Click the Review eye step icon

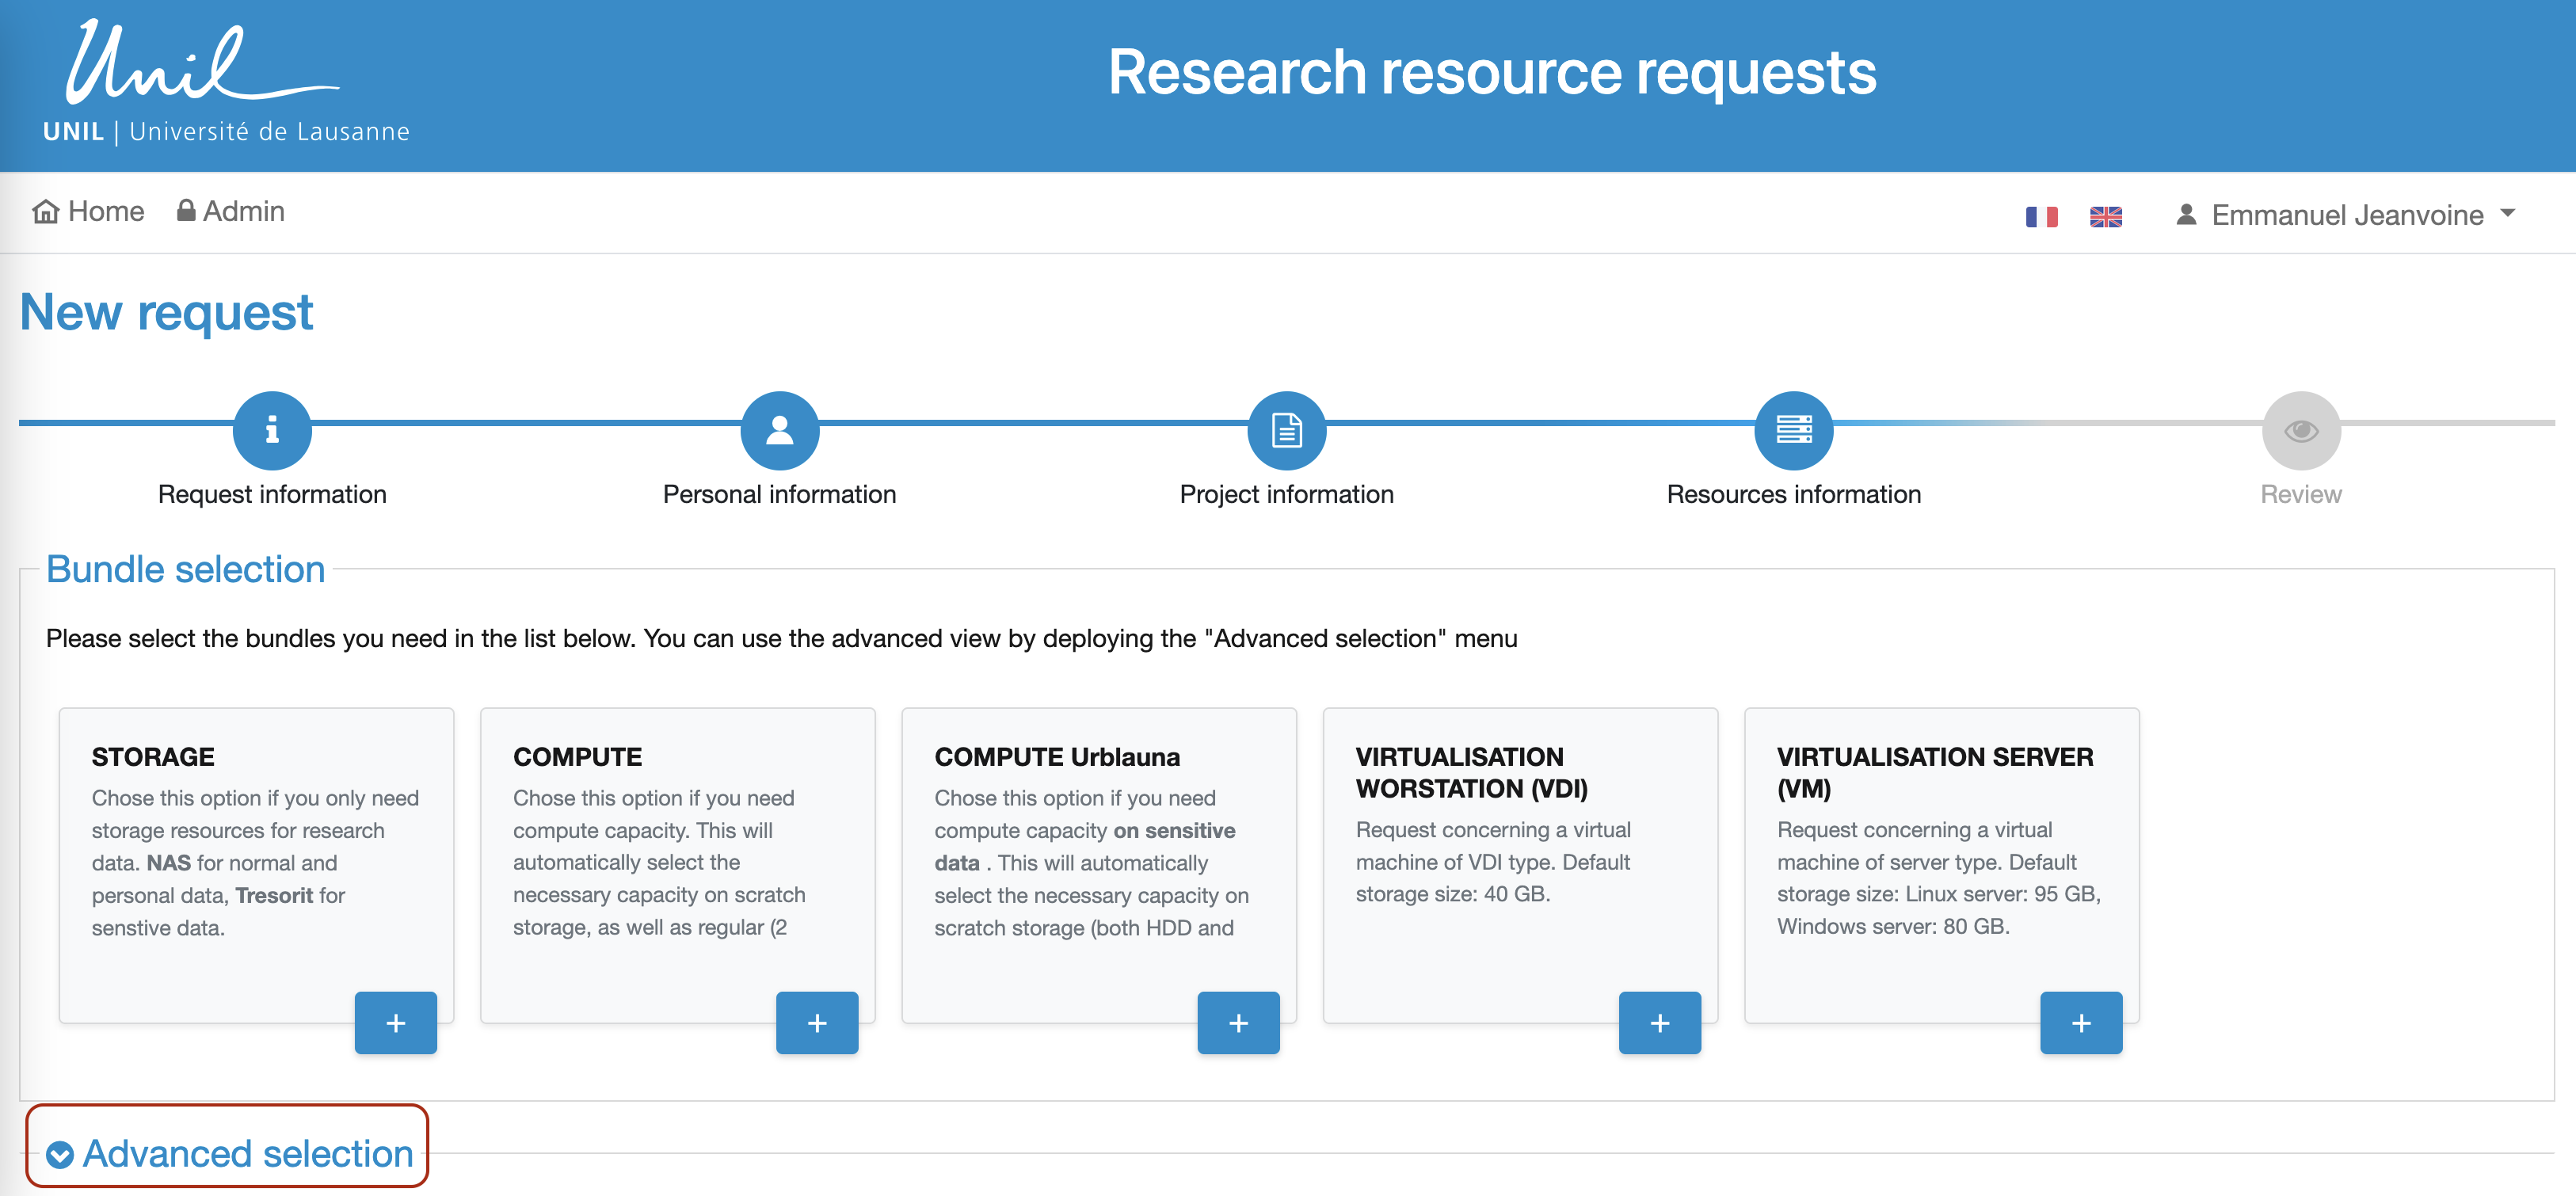point(2300,430)
